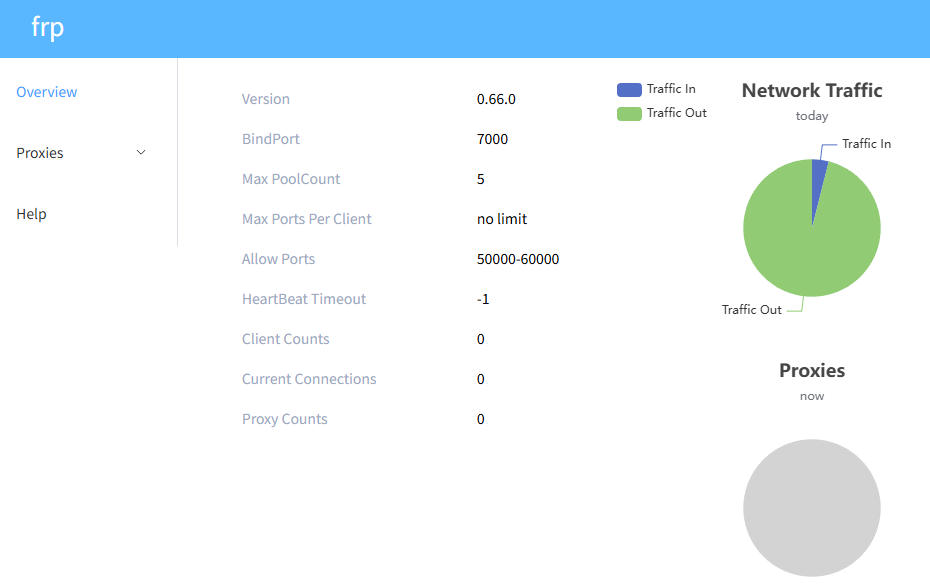Toggle the Traffic In legend swatch
This screenshot has height=585, width=930.
(629, 90)
